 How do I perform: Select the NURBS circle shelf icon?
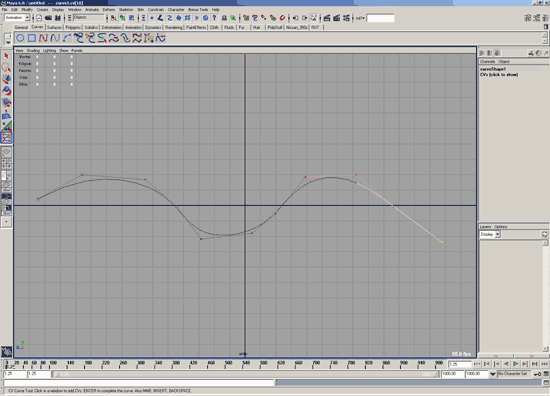(20, 38)
